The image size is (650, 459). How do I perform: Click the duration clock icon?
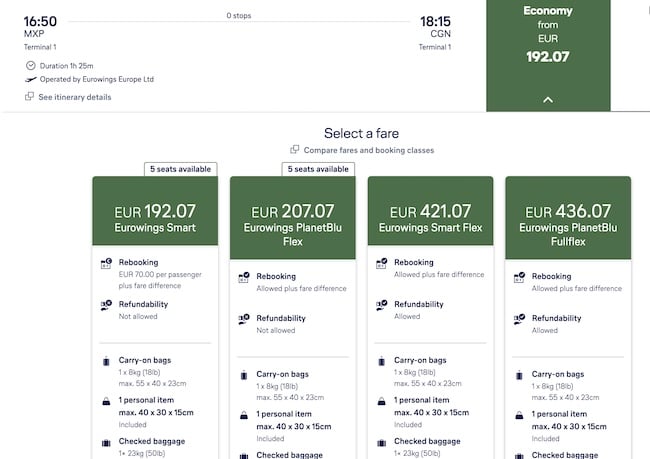coord(30,65)
